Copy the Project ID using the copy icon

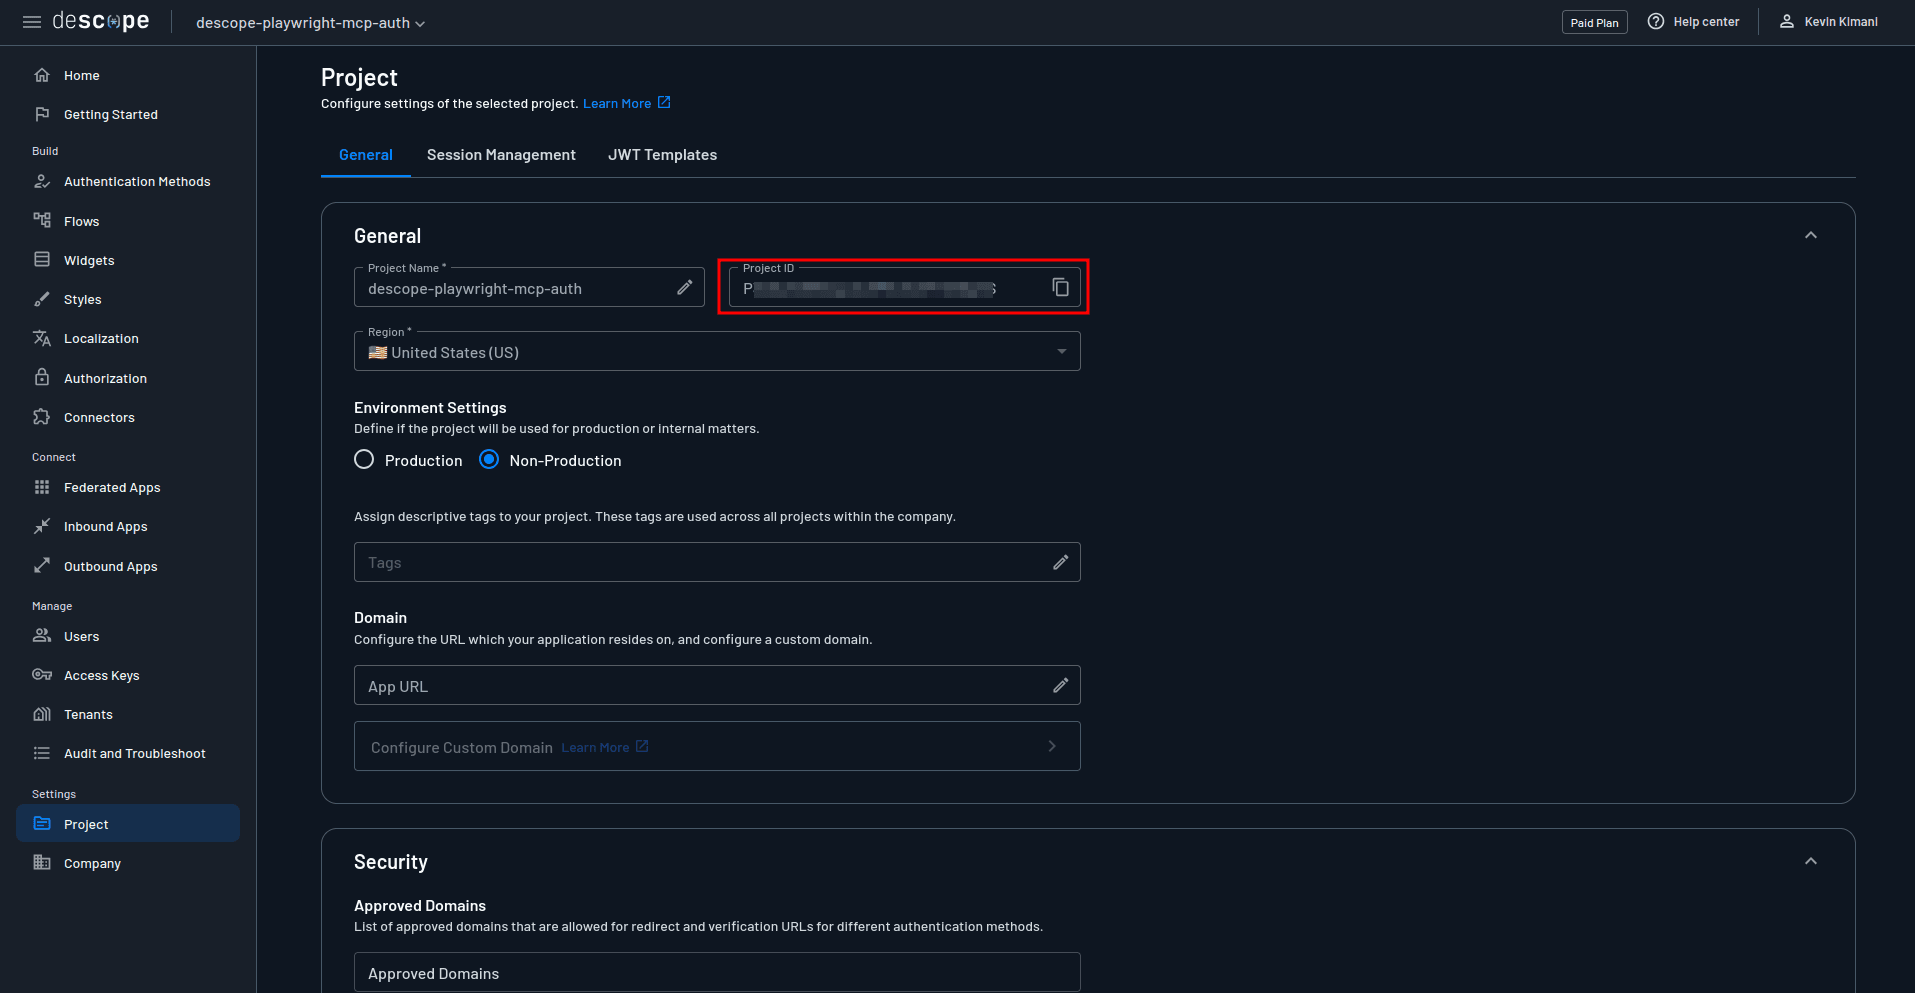pyautogui.click(x=1059, y=286)
